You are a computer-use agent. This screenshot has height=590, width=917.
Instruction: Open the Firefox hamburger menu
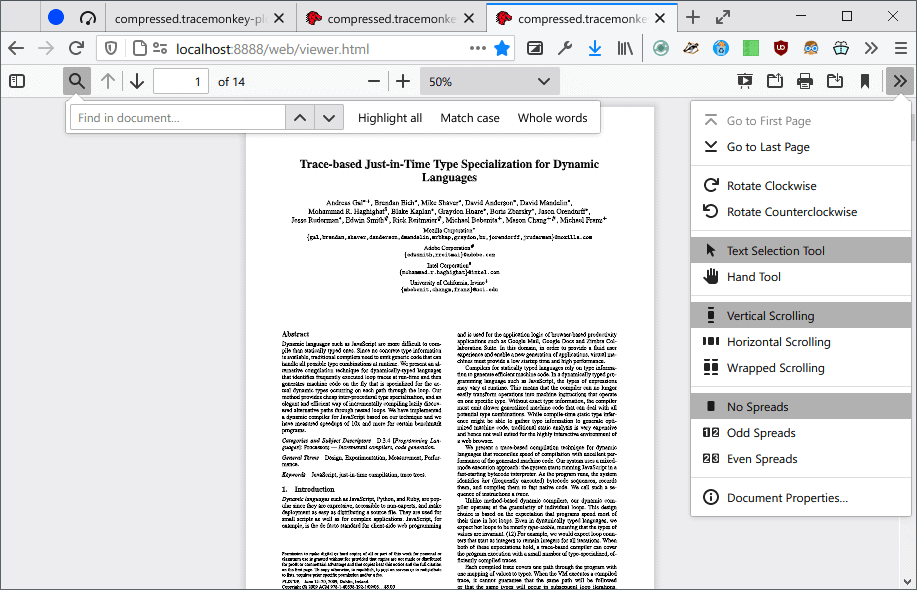click(x=901, y=49)
